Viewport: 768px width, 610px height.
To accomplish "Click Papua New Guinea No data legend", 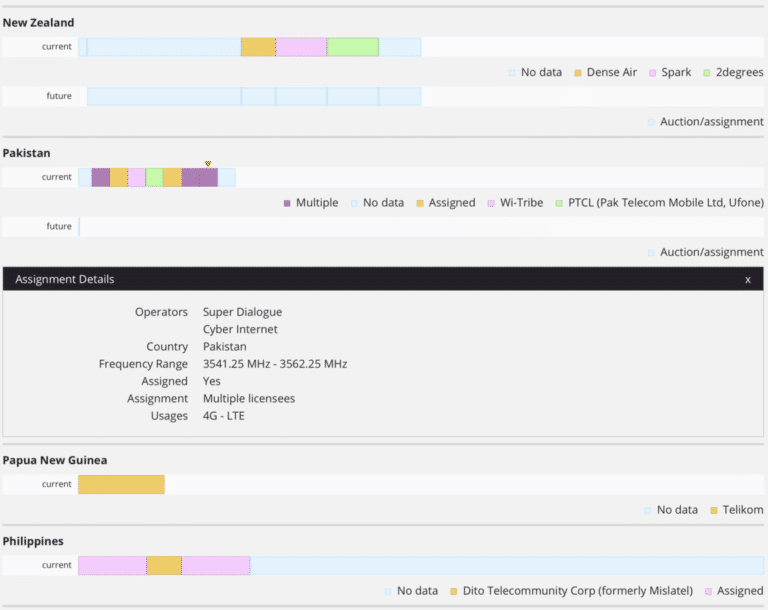I will coord(671,510).
